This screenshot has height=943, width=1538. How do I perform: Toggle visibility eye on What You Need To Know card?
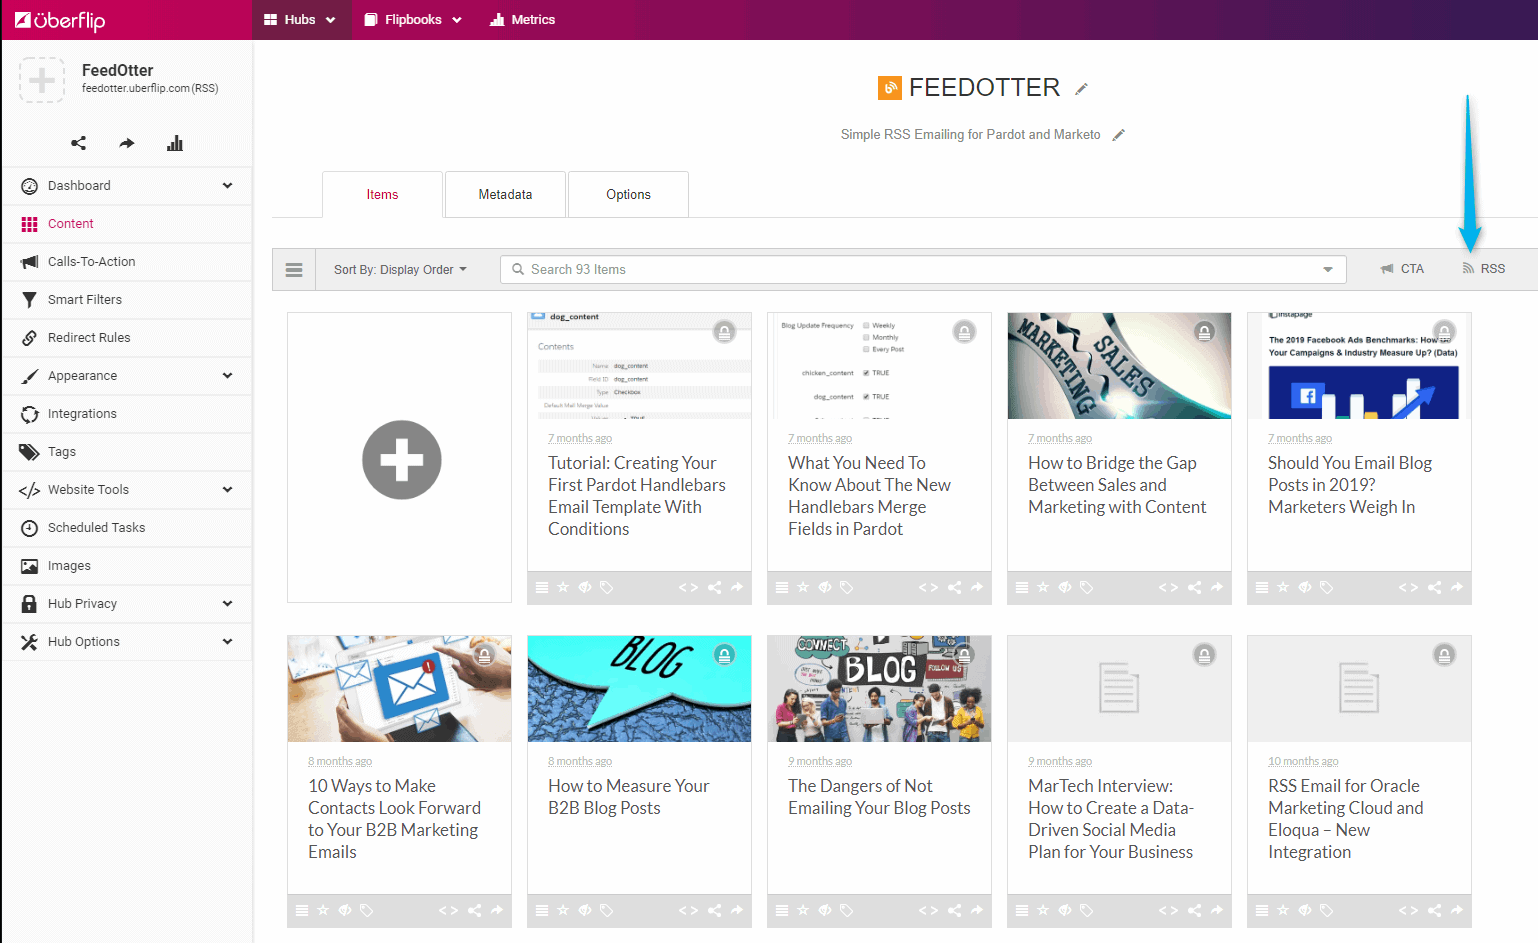[825, 587]
